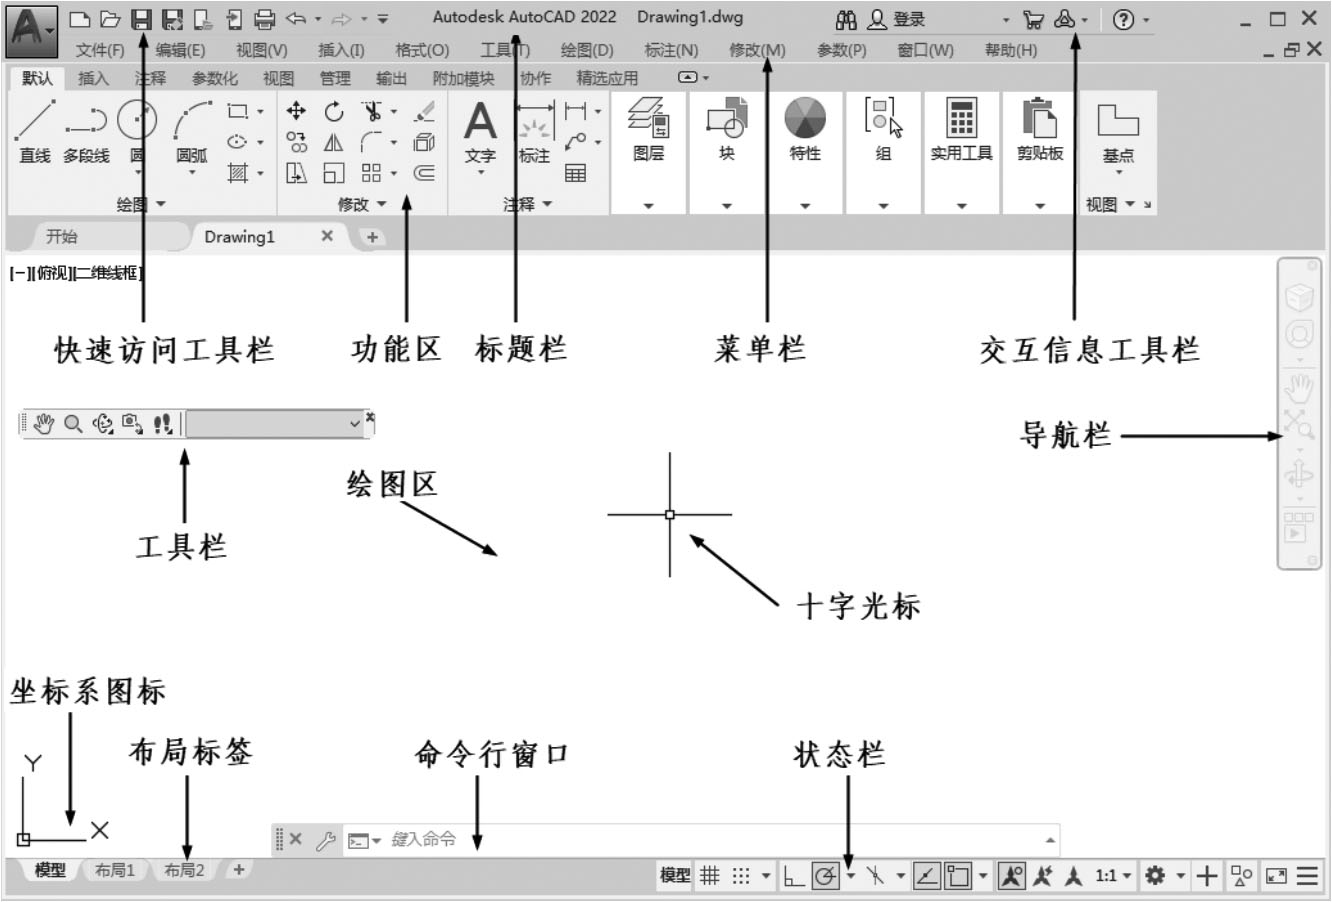Screen dimensions: 1332x902
Task: Select the Offset tool in Modify panel
Action: [x=425, y=173]
